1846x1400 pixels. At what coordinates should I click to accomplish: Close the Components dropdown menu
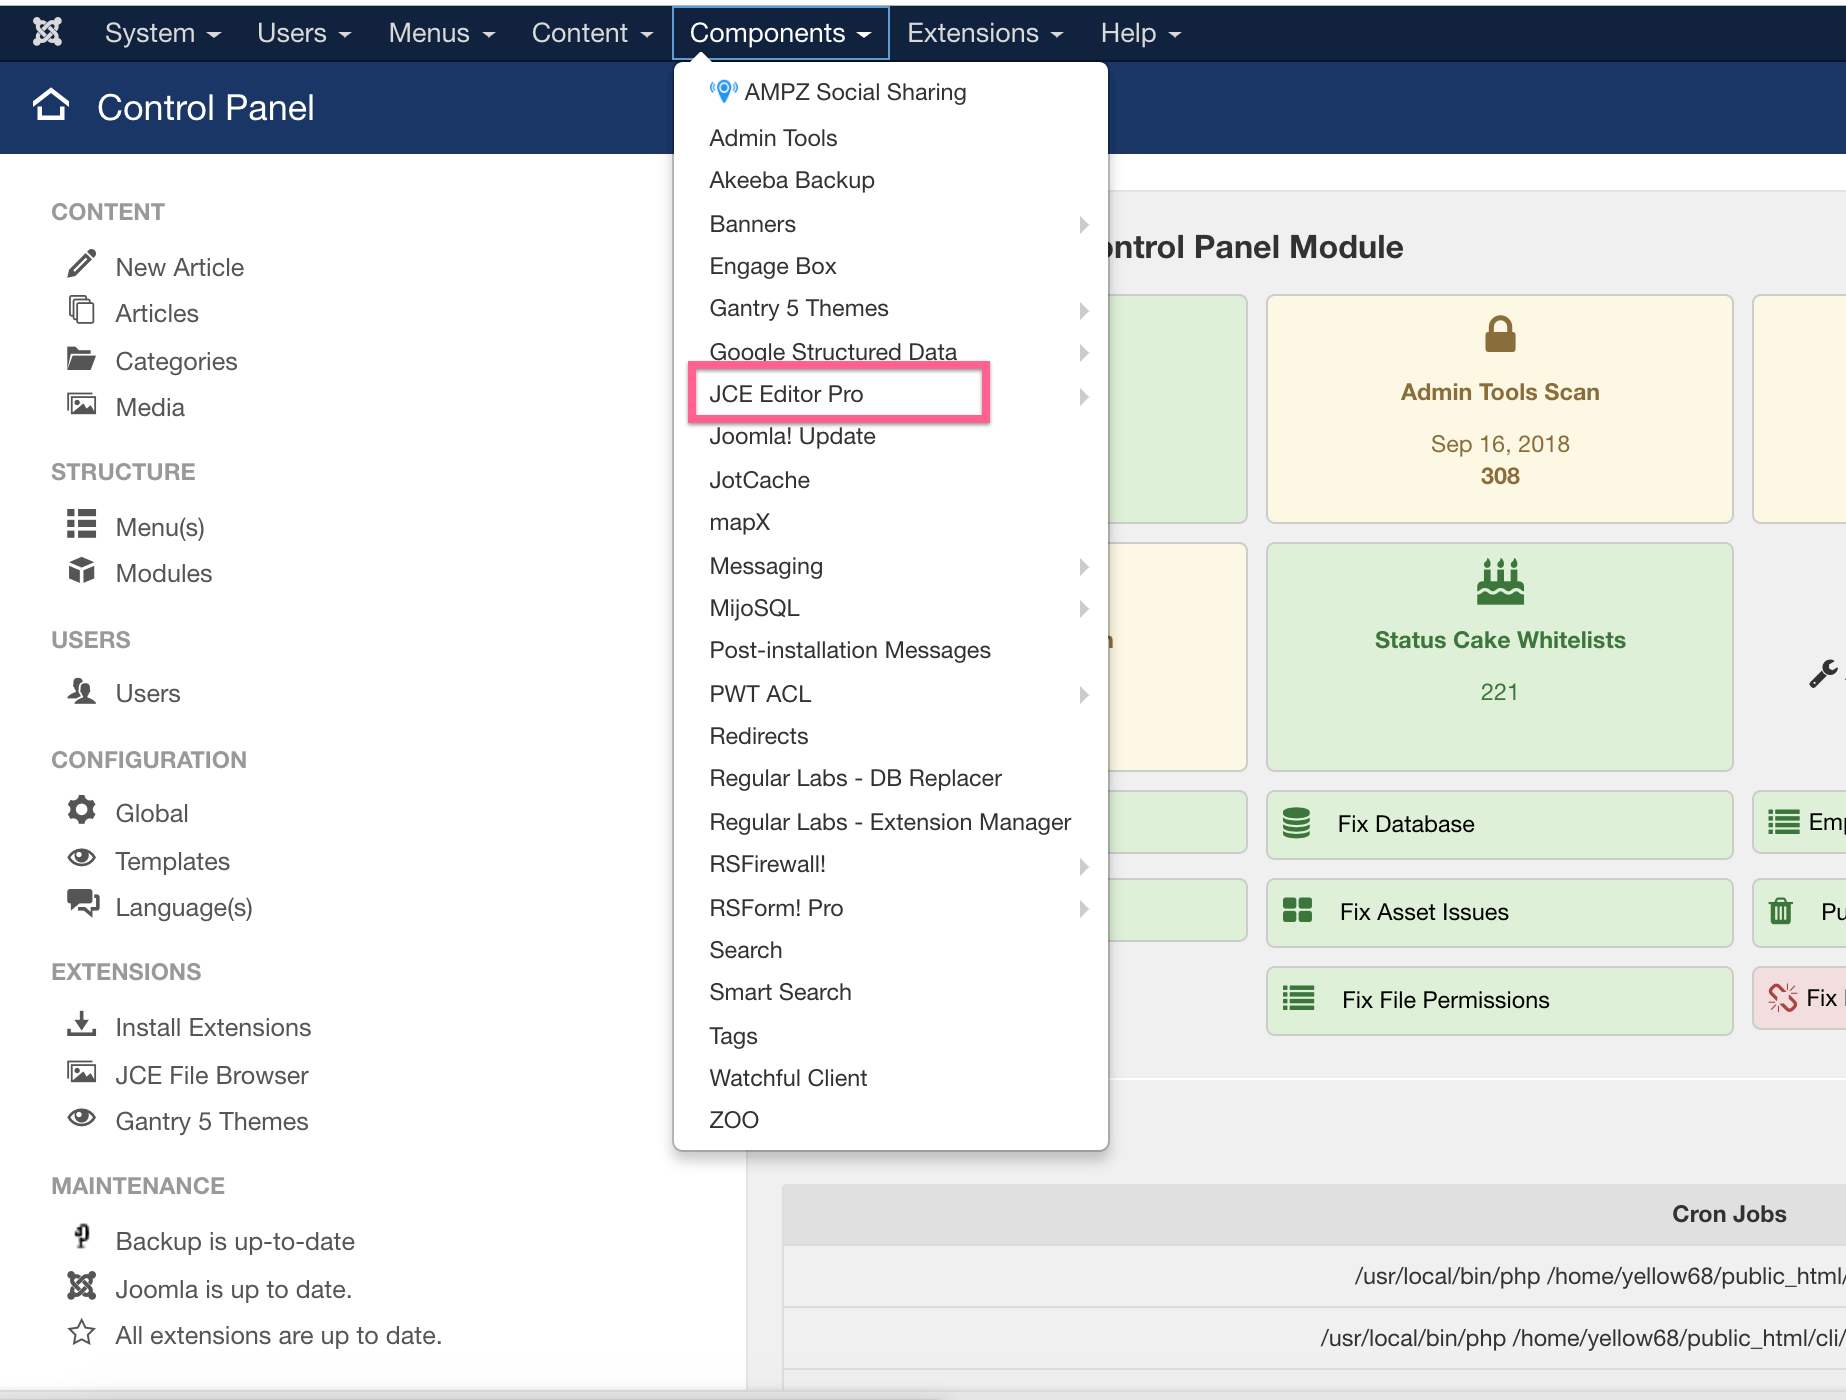[780, 33]
